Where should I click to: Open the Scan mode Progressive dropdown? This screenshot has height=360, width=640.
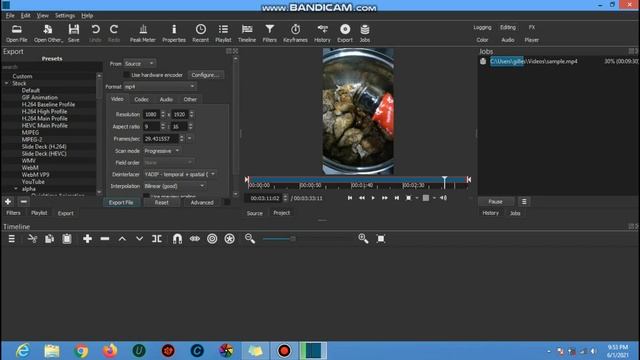pos(162,151)
